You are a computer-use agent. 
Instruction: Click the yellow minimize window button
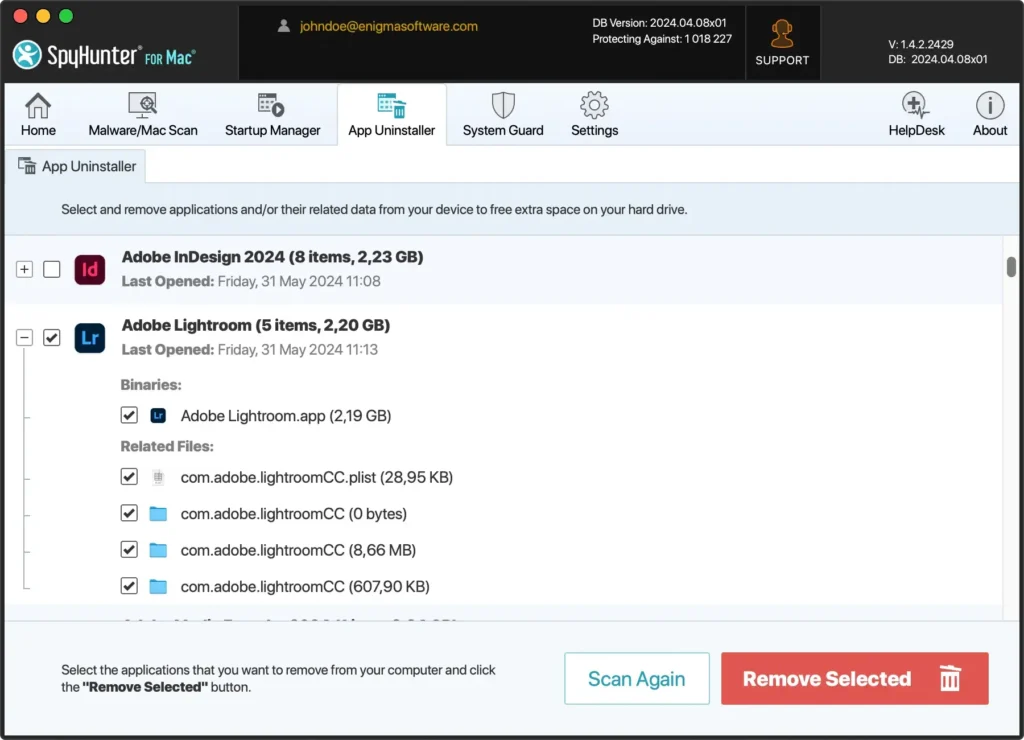tap(43, 16)
